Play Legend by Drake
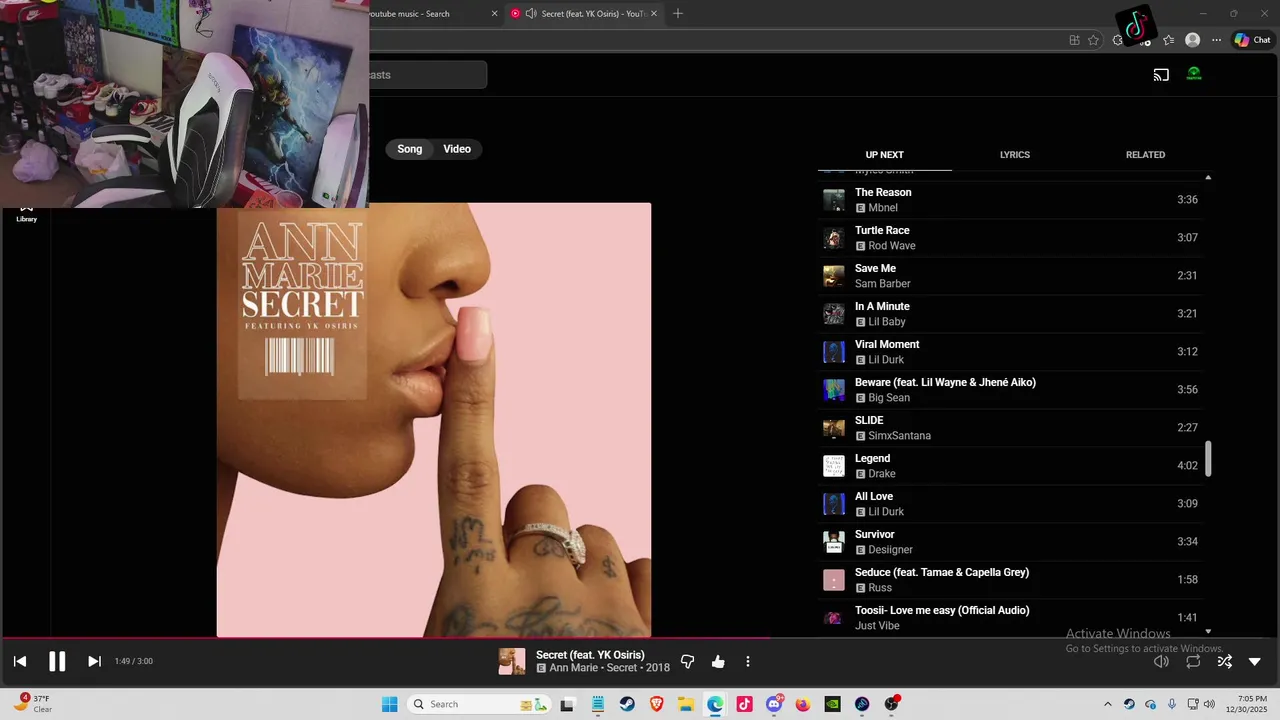The height and width of the screenshot is (720, 1280). [1010, 466]
